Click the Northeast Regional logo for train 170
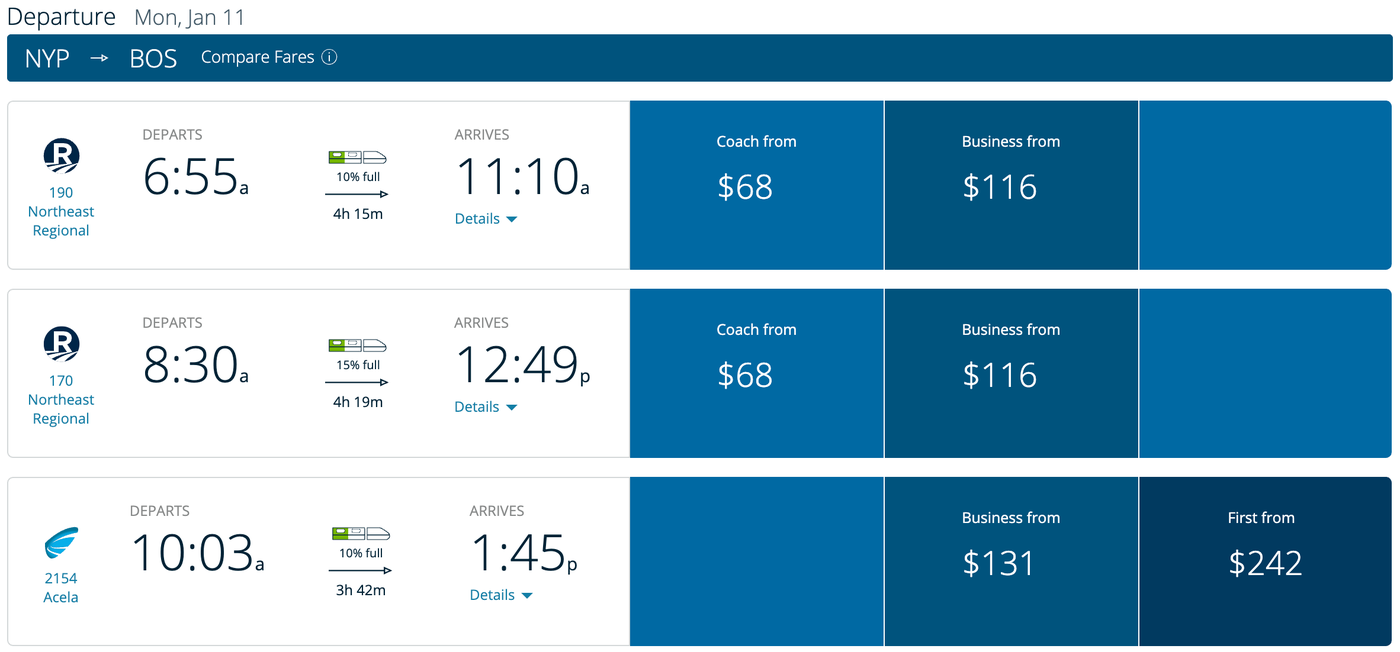The image size is (1400, 652). pos(60,346)
